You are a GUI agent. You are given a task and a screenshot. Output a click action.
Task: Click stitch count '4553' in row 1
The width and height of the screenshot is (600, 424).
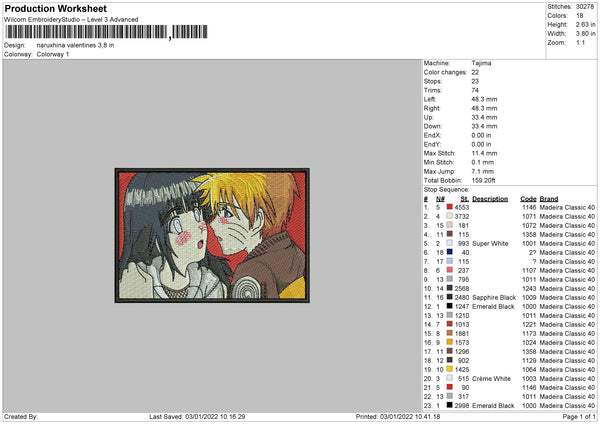click(462, 207)
